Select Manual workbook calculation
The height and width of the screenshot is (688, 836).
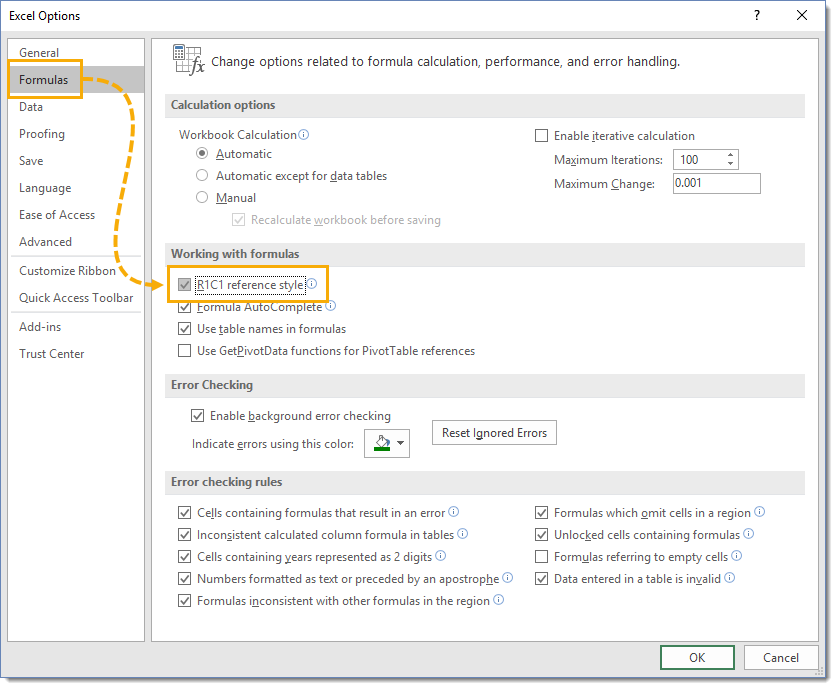202,197
